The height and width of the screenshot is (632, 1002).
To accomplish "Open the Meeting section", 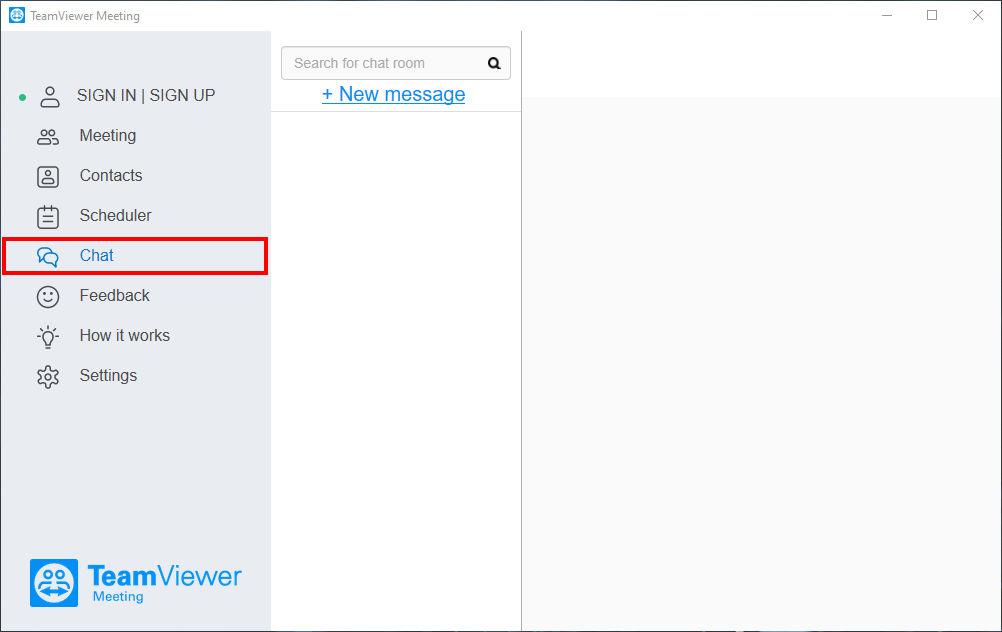I will click(x=107, y=135).
